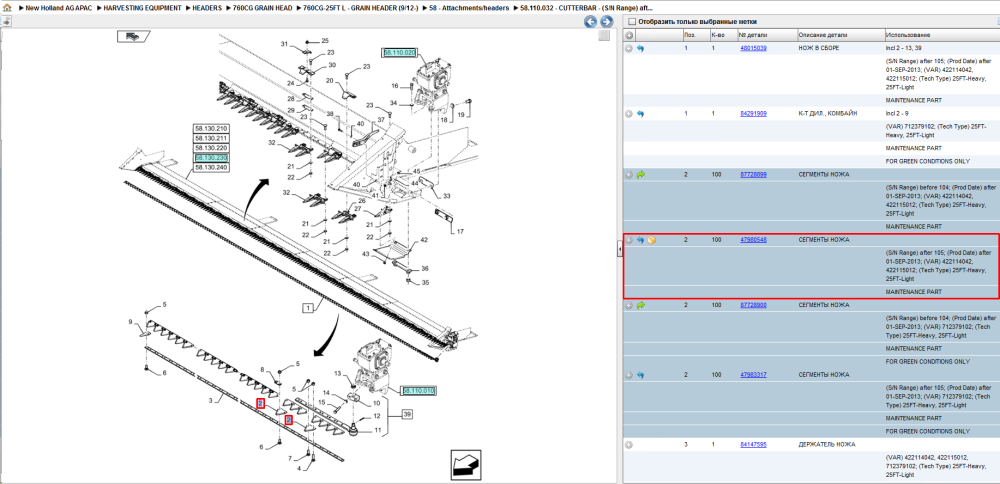The image size is (1000, 484).
Task: Click the combine machine icon above the diagram
Action: [134, 36]
